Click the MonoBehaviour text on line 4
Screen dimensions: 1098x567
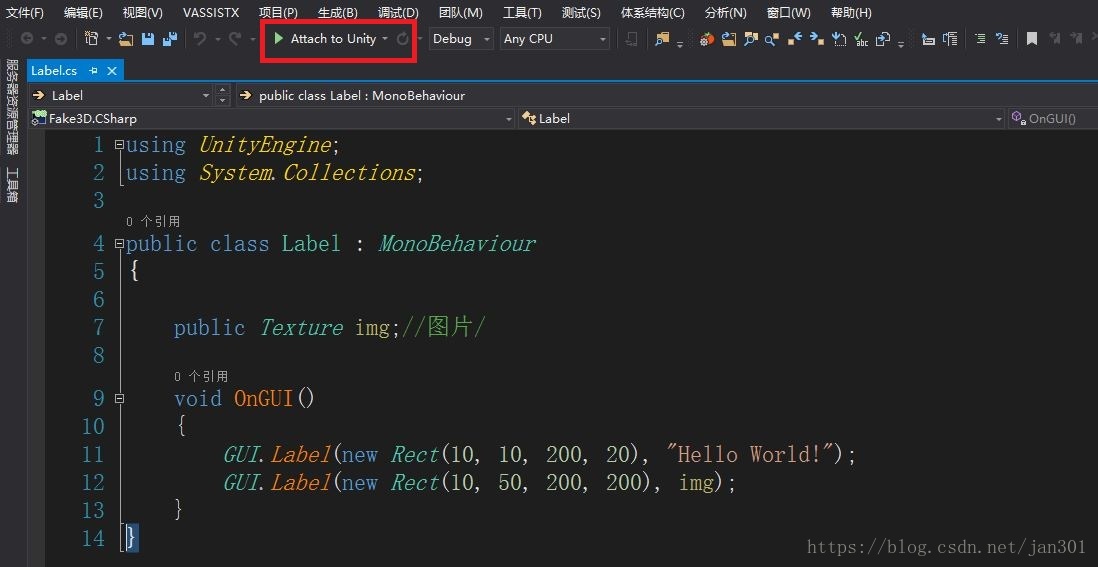tap(457, 244)
